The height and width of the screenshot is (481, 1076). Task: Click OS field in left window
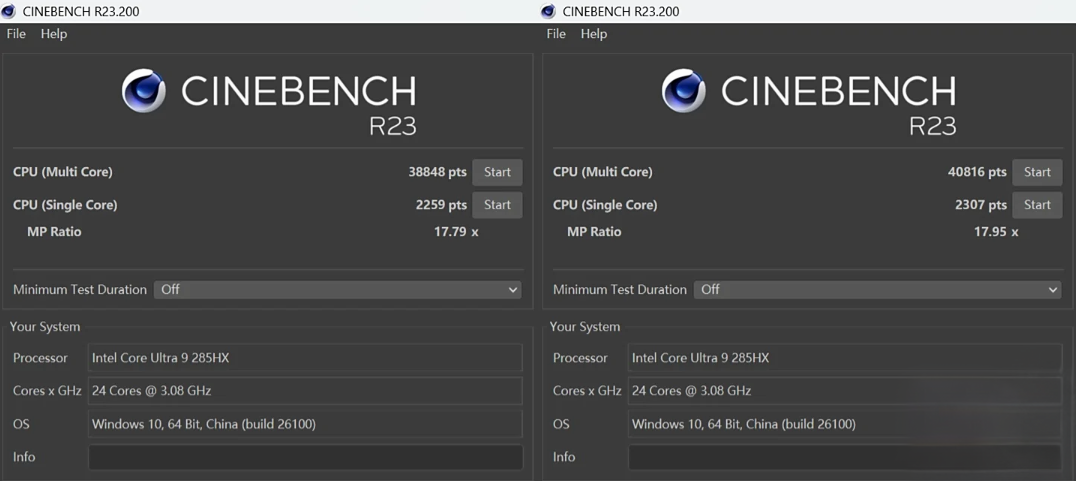pyautogui.click(x=305, y=424)
